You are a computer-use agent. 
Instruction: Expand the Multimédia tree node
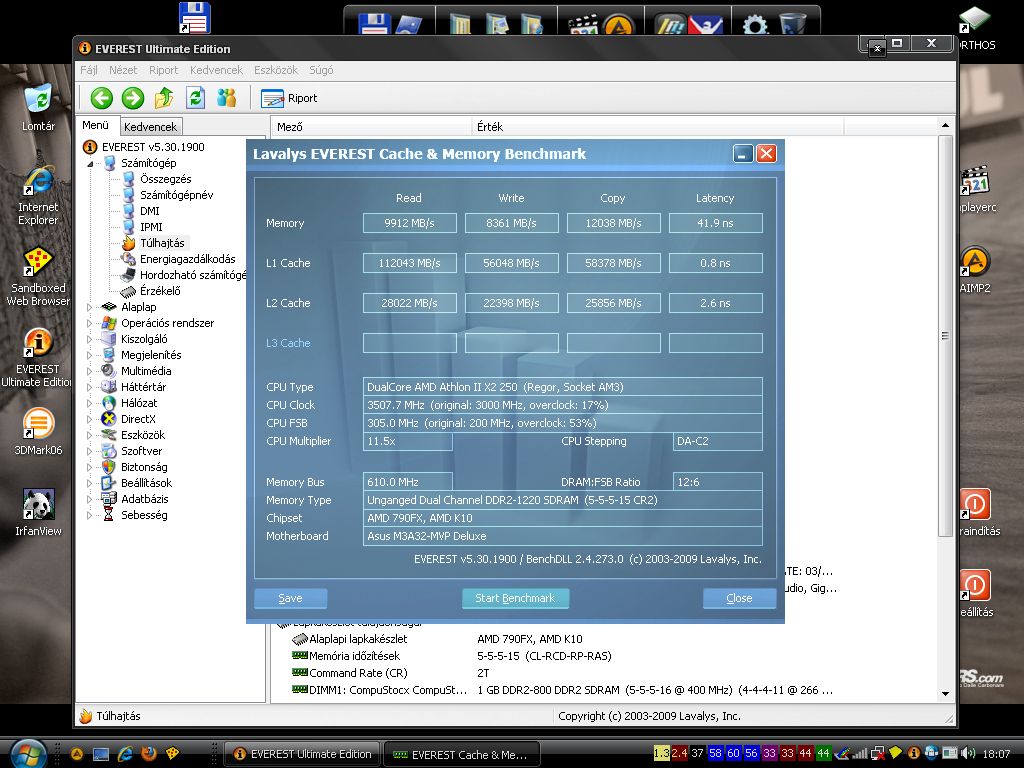point(90,371)
